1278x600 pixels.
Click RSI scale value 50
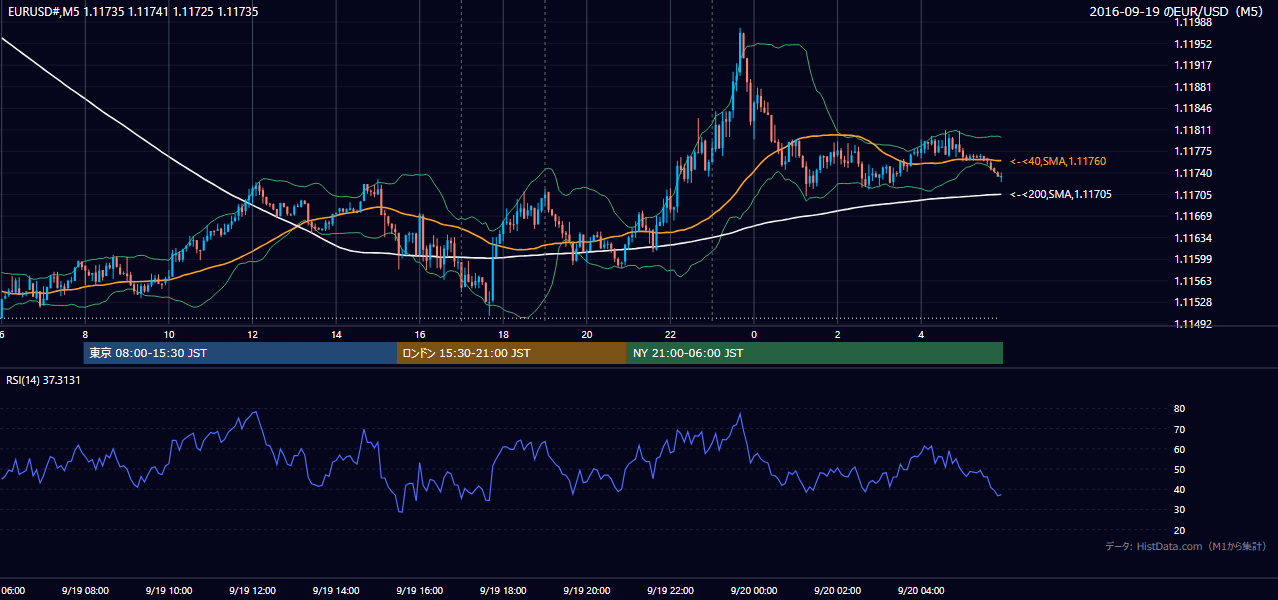[x=1179, y=469]
